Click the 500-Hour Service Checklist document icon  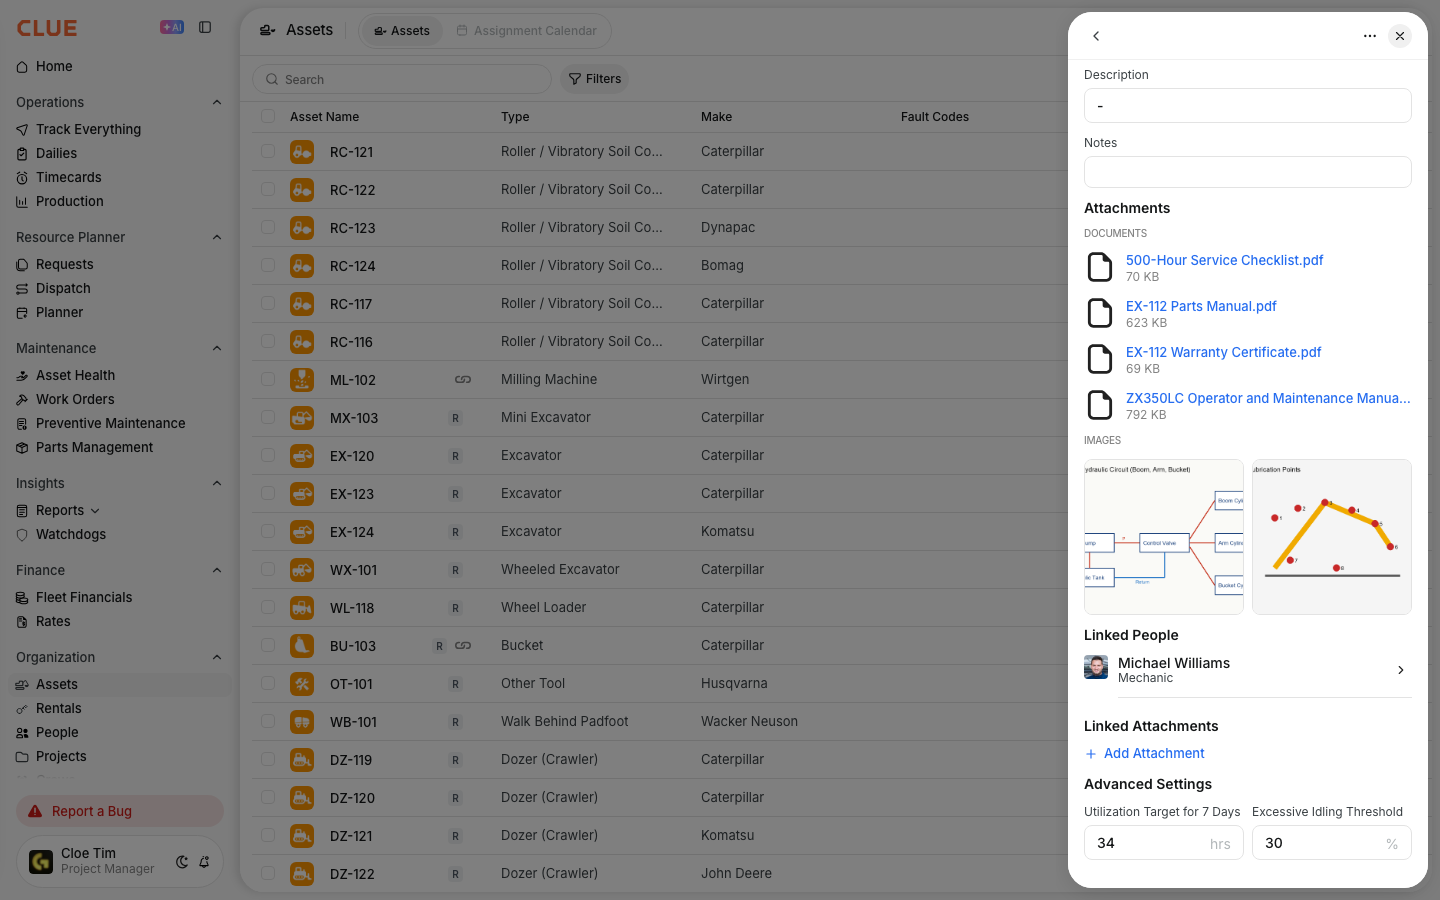pyautogui.click(x=1100, y=267)
